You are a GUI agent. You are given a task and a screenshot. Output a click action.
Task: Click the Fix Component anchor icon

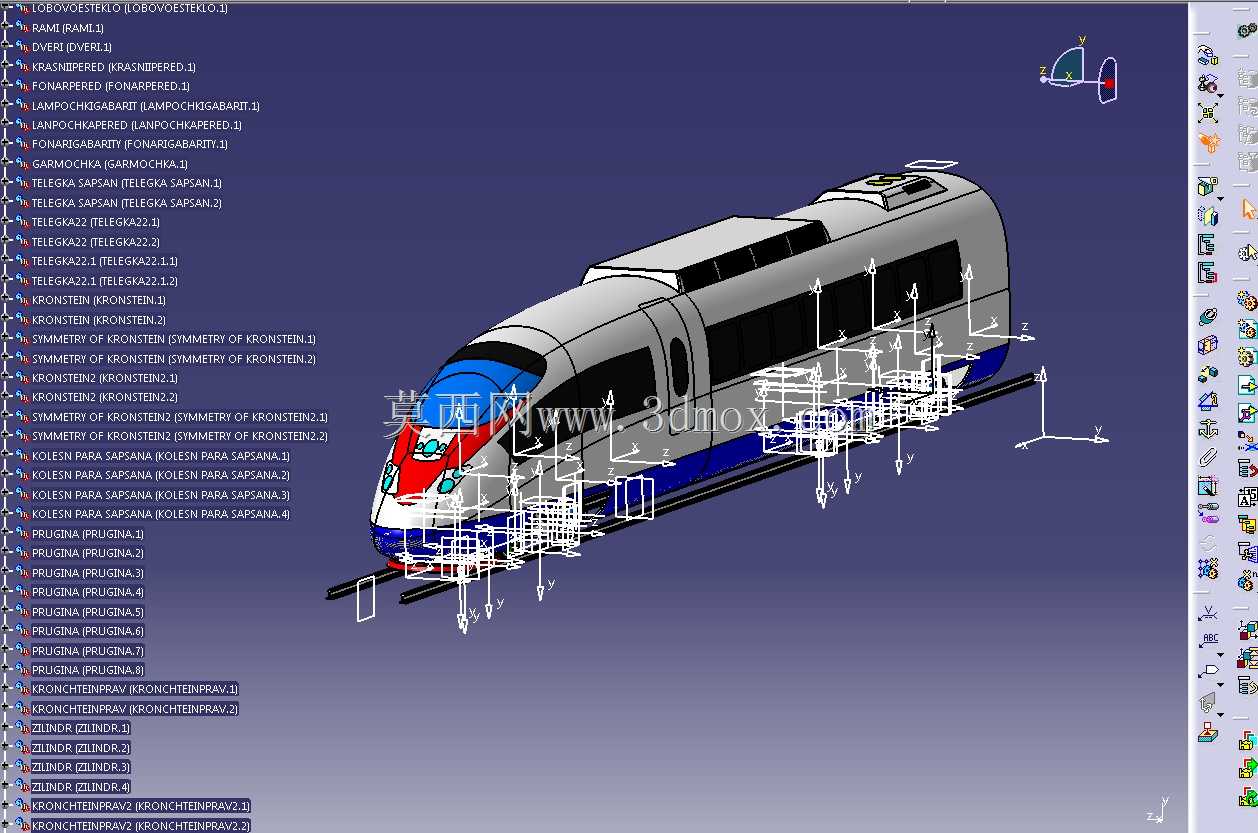click(1208, 429)
